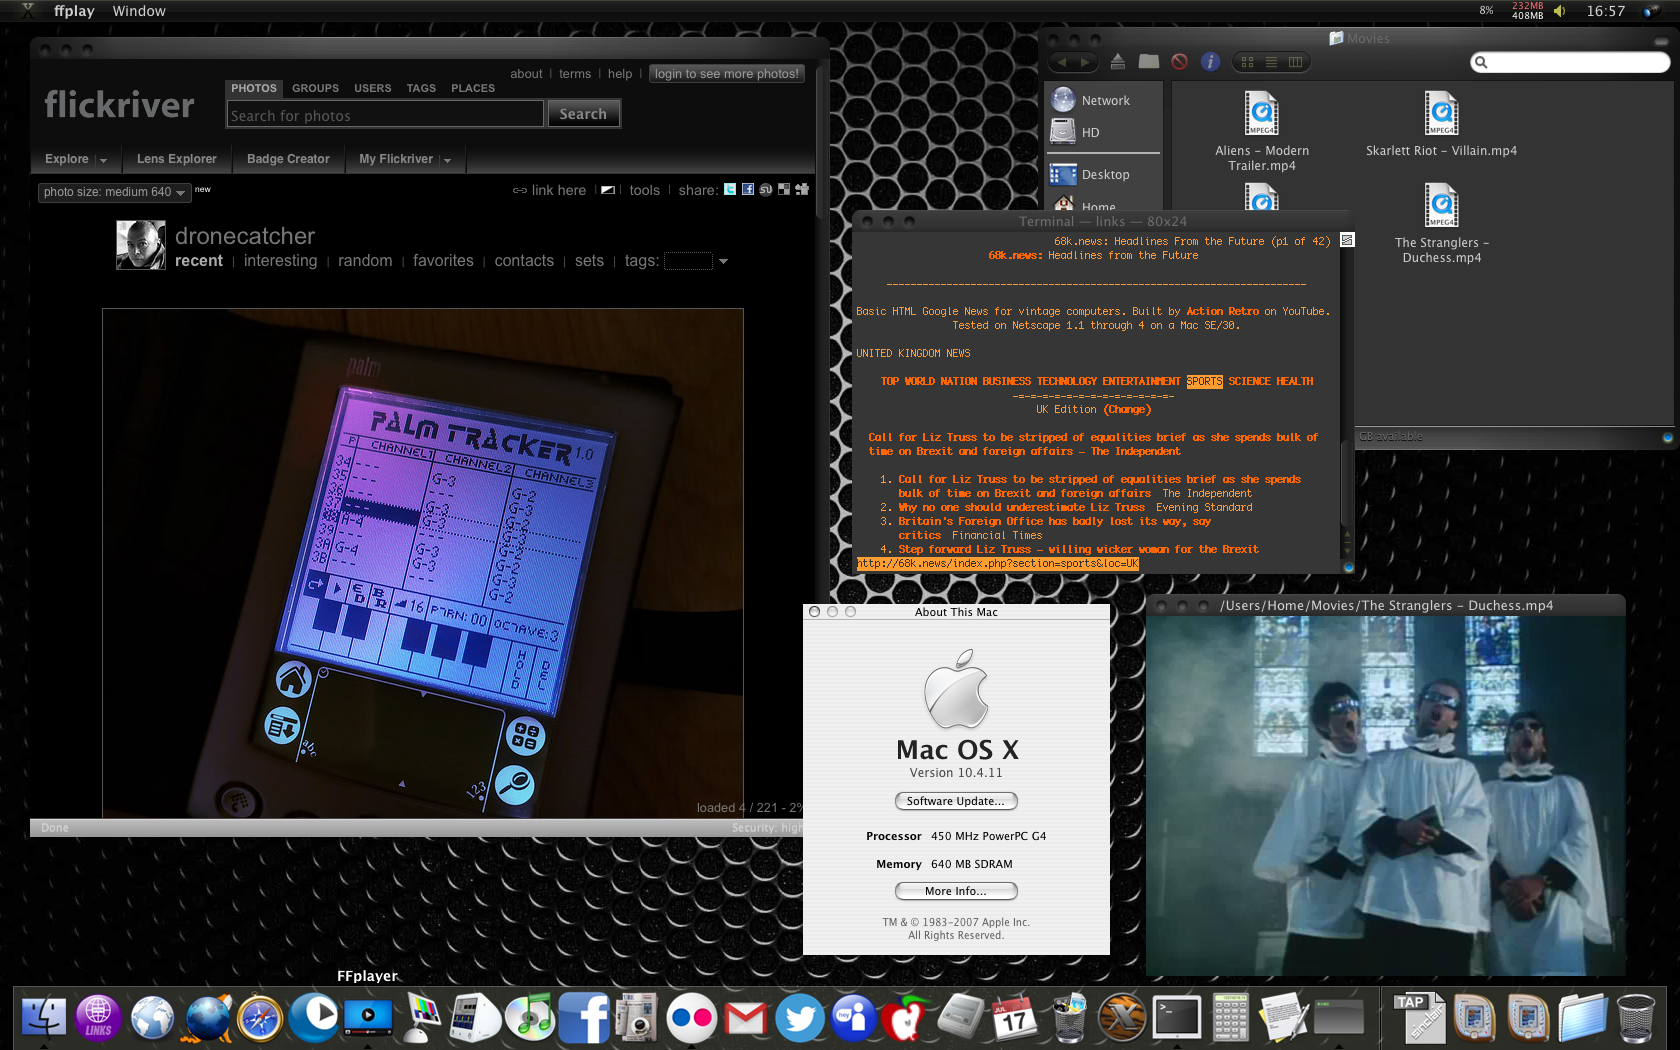Select the Skarlett Riot – Villain.mp4 file

tap(1441, 124)
